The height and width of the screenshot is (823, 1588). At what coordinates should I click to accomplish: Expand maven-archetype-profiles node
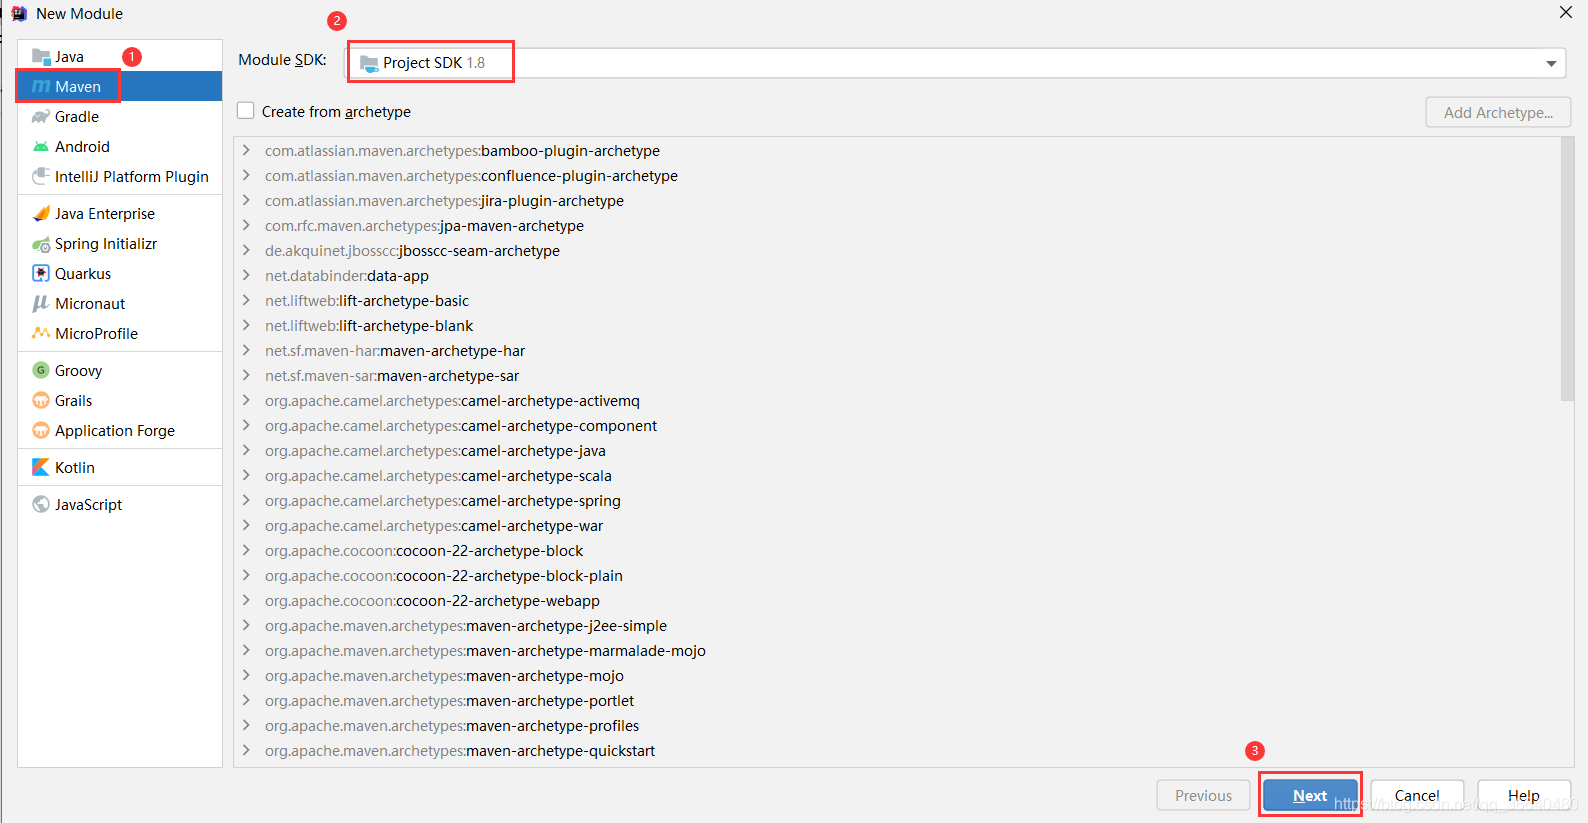246,726
